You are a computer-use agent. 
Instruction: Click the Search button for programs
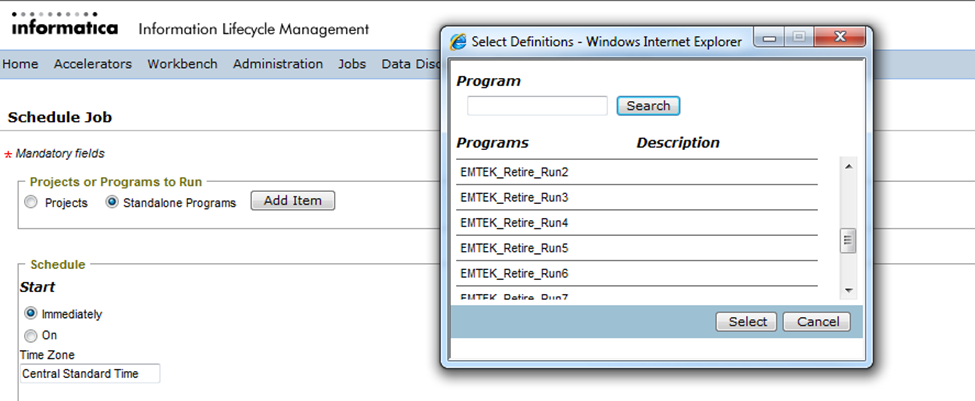648,106
